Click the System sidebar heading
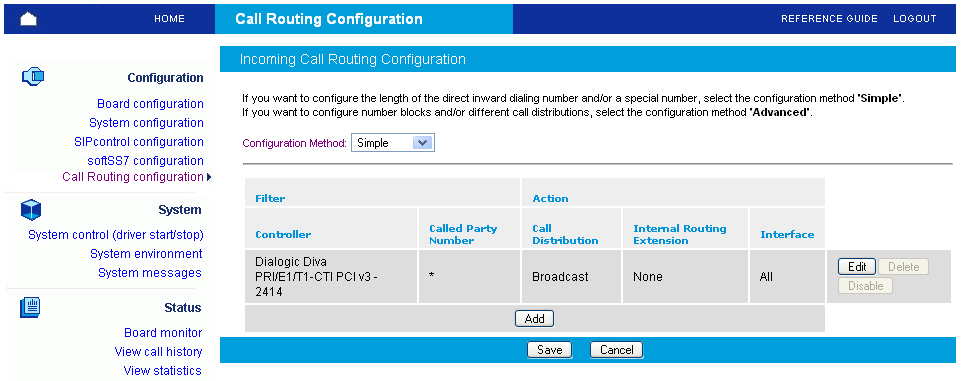The image size is (962, 381). [180, 210]
